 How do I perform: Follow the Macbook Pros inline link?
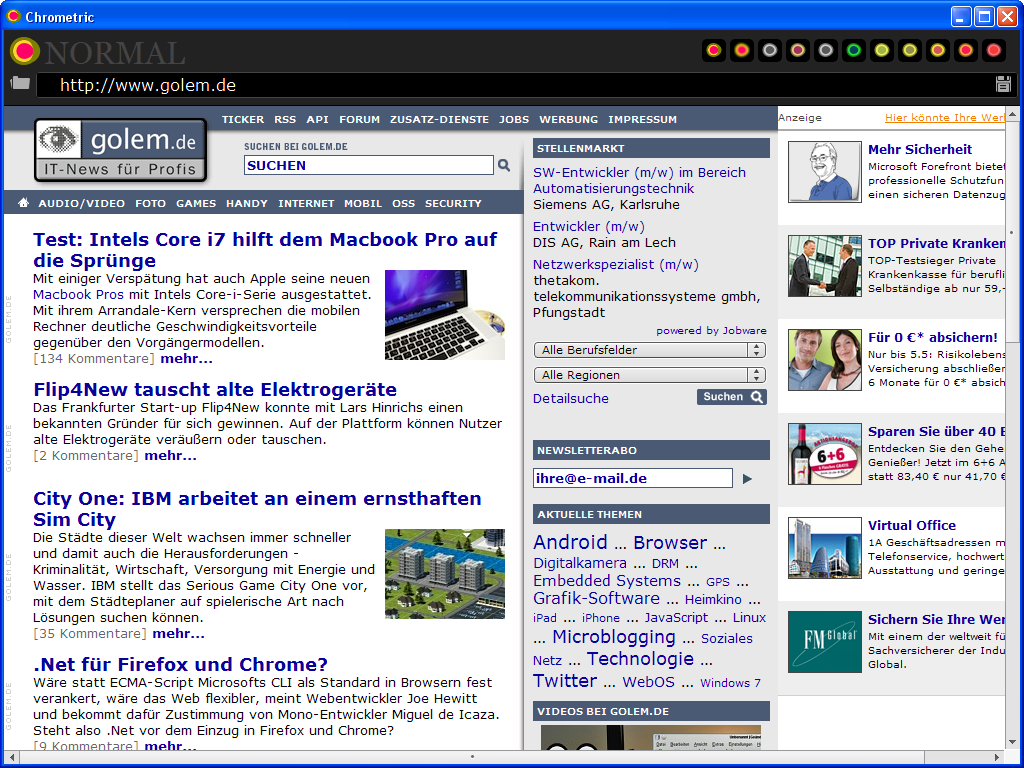(78, 295)
